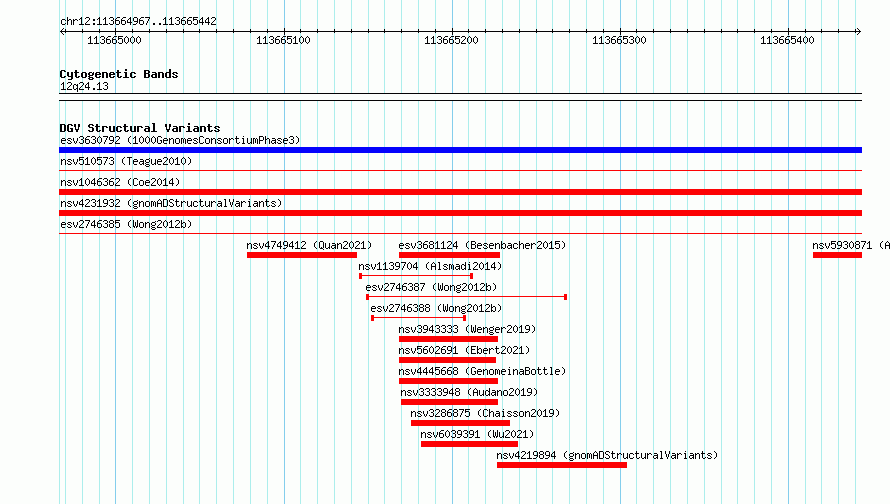Image resolution: width=890 pixels, height=504 pixels.
Task: Open nsv4445668 (GenomeinaBottle) label
Action: [x=482, y=371]
